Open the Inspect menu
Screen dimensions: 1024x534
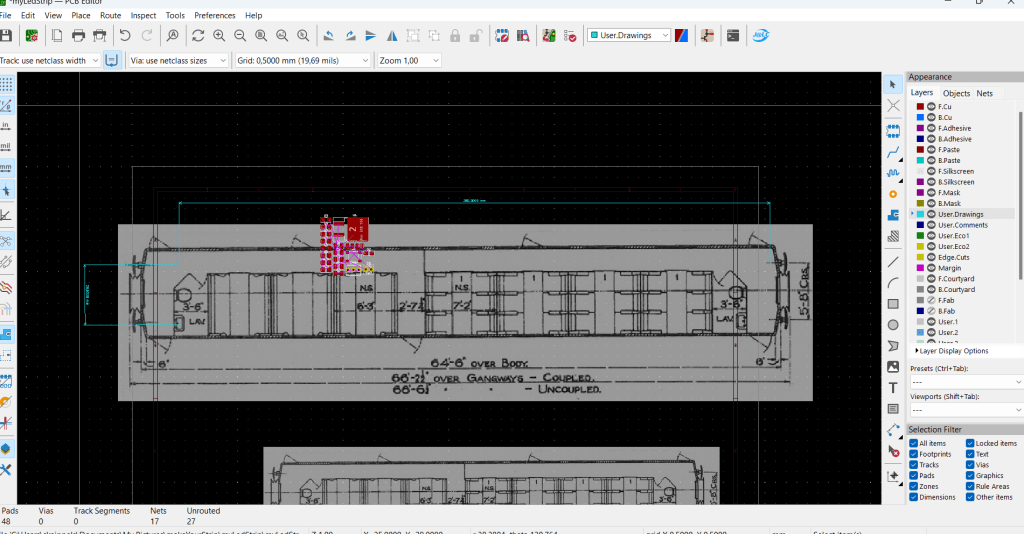coord(143,16)
